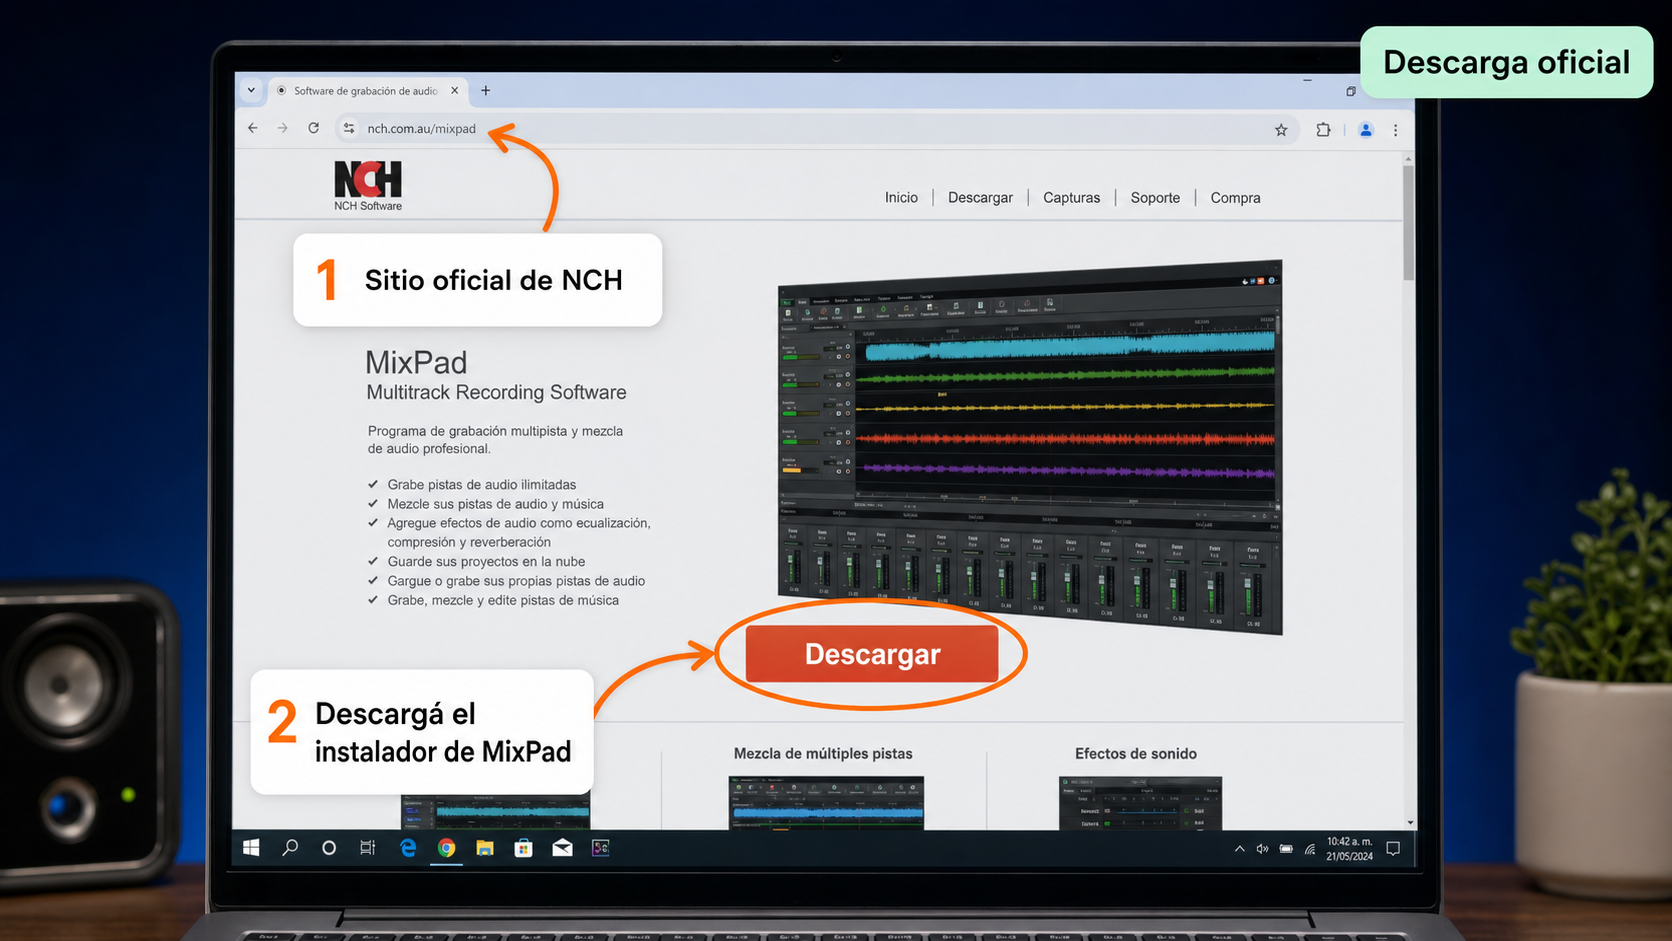Click 'Multitrack Recording Software' subtitle
1672x941 pixels.
click(496, 392)
